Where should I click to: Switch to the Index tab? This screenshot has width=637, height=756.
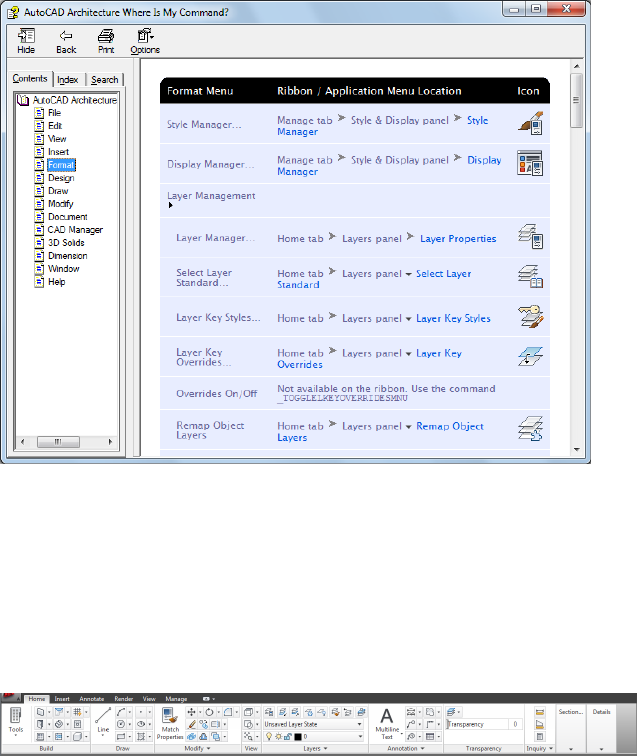67,80
